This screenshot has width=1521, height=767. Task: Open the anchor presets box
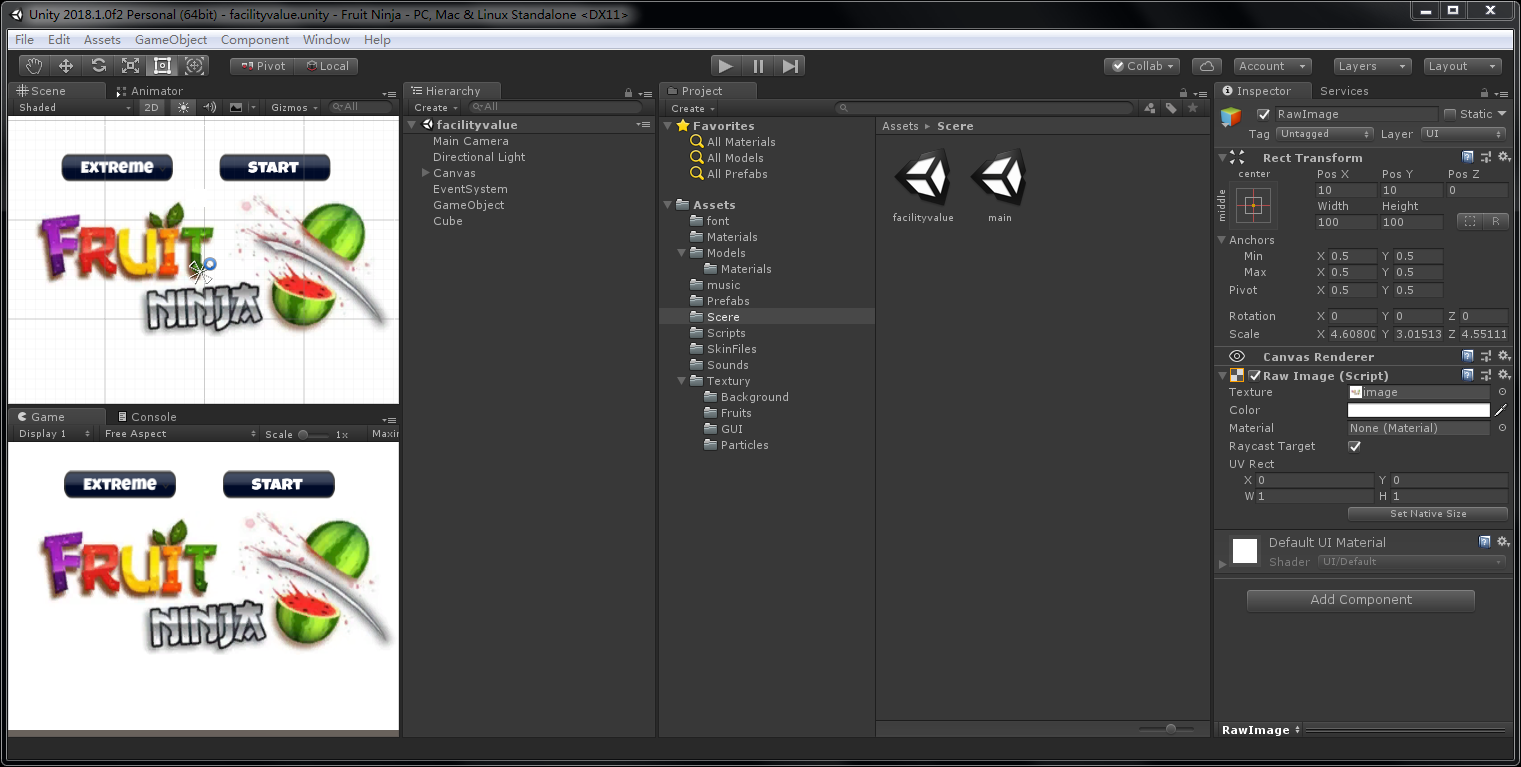coord(1254,205)
